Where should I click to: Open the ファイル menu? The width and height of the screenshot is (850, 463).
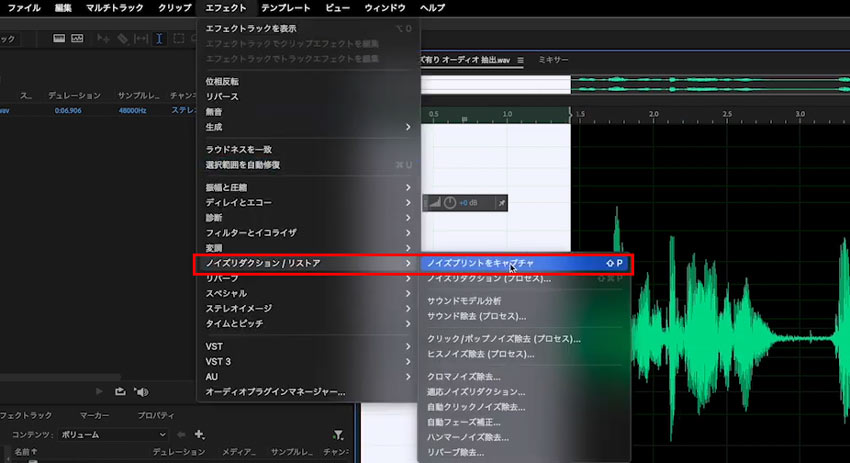click(24, 8)
